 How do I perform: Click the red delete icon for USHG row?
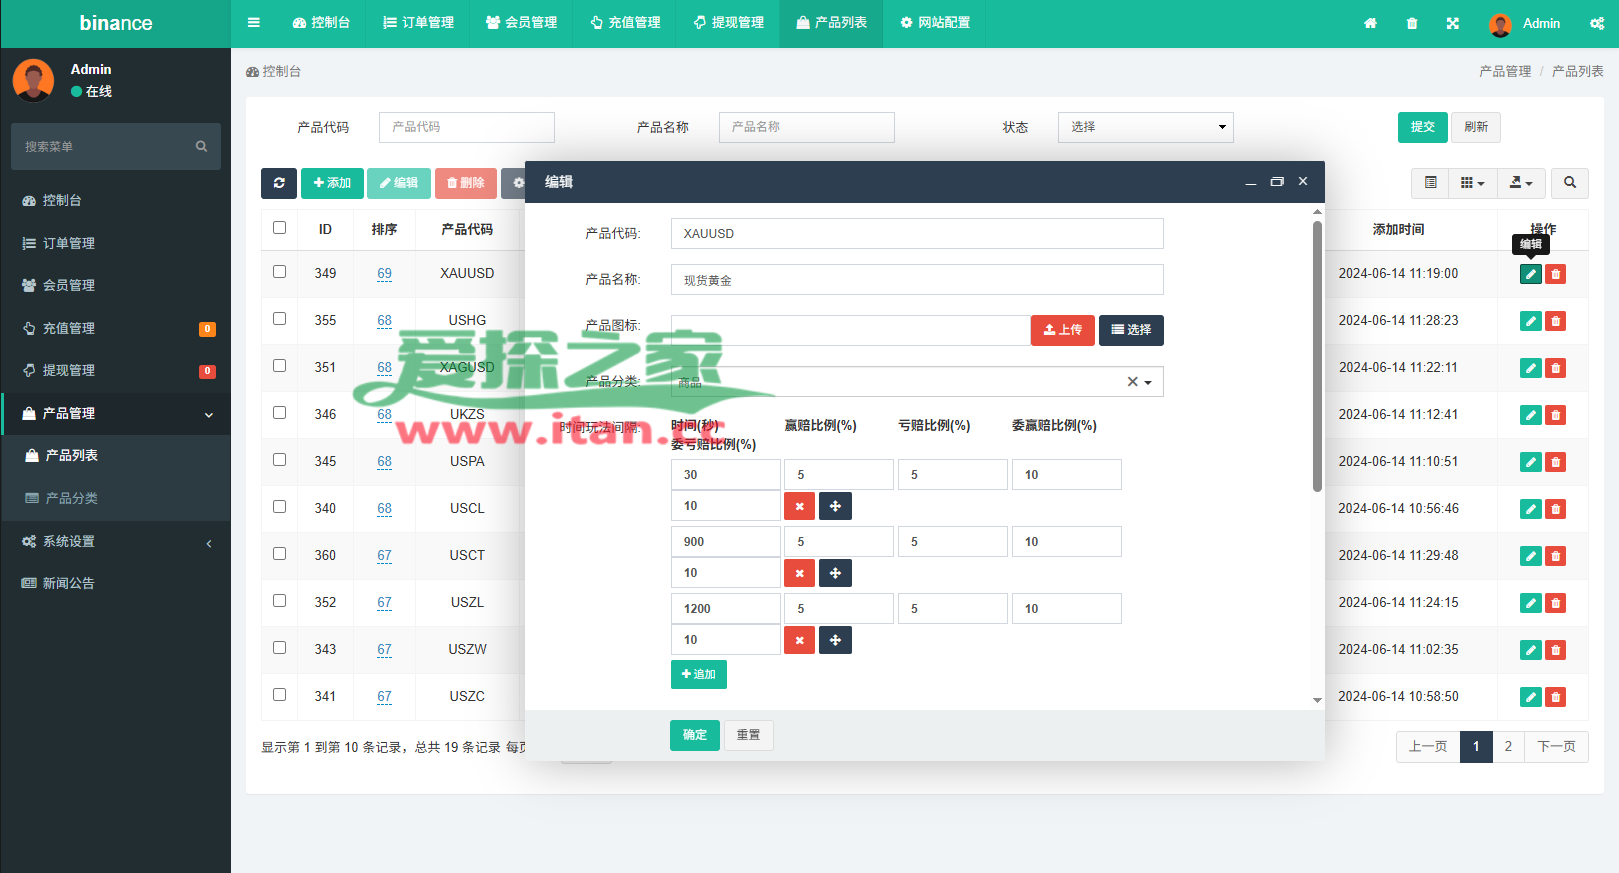[x=1556, y=321]
